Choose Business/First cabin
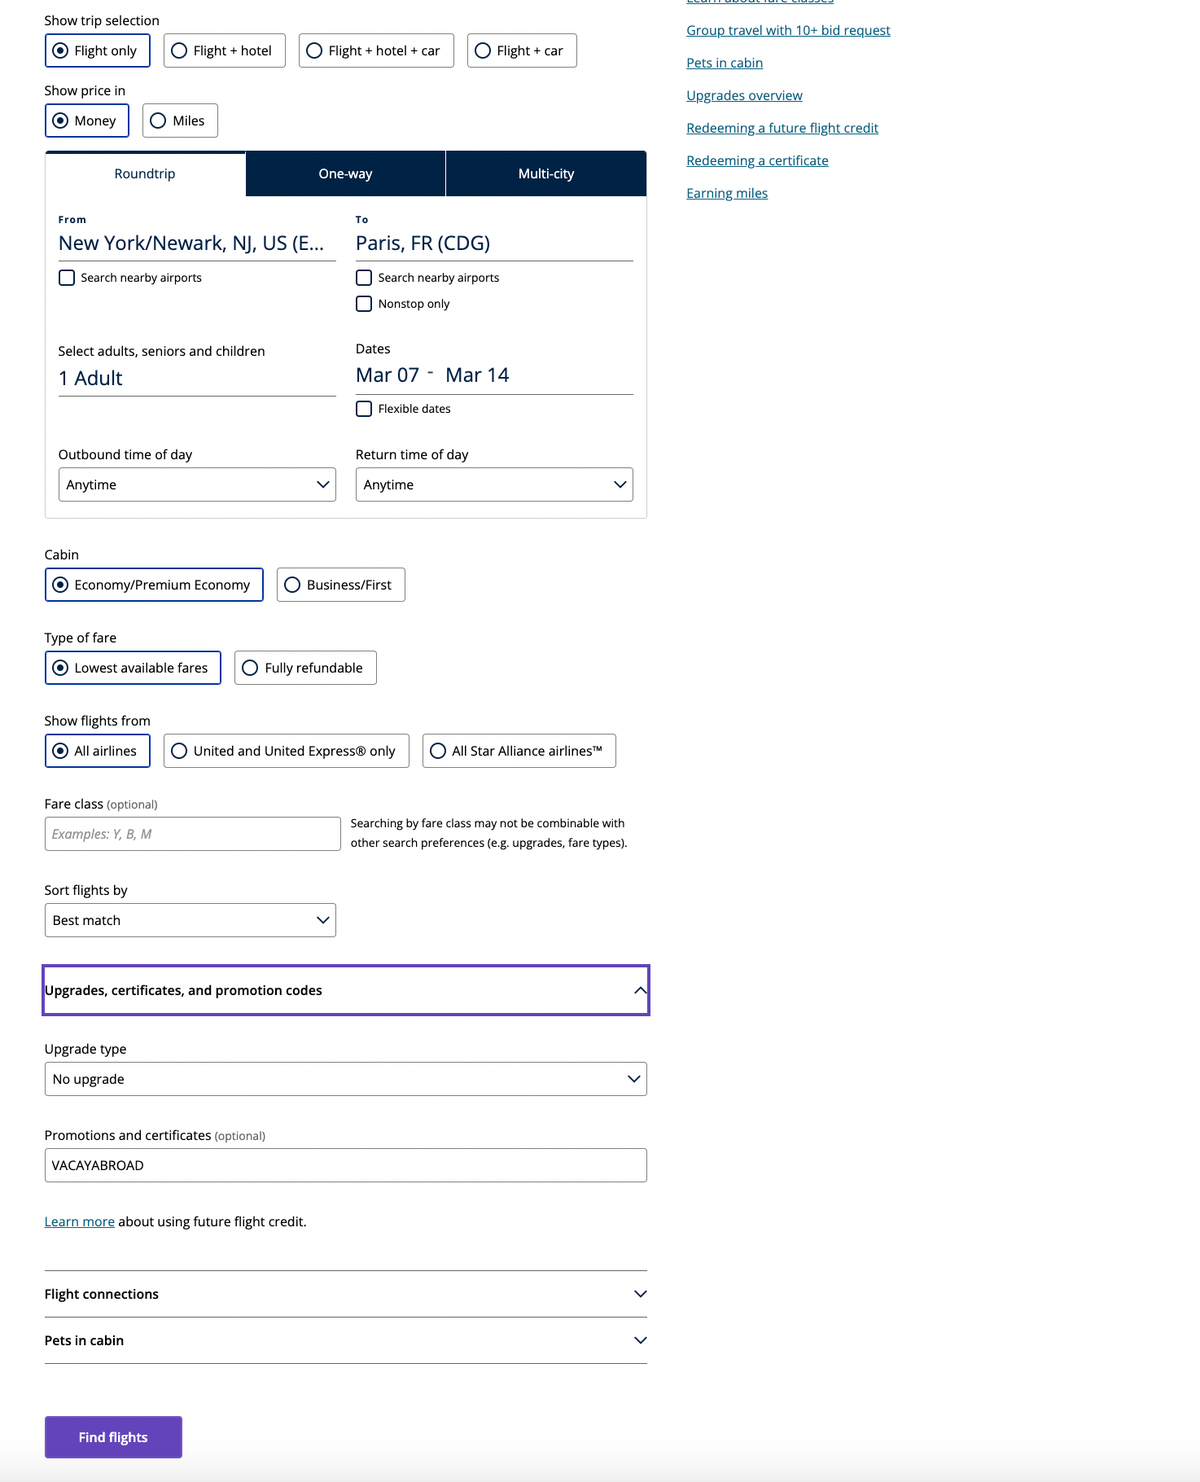Screen dimensions: 1200x1482 point(340,584)
